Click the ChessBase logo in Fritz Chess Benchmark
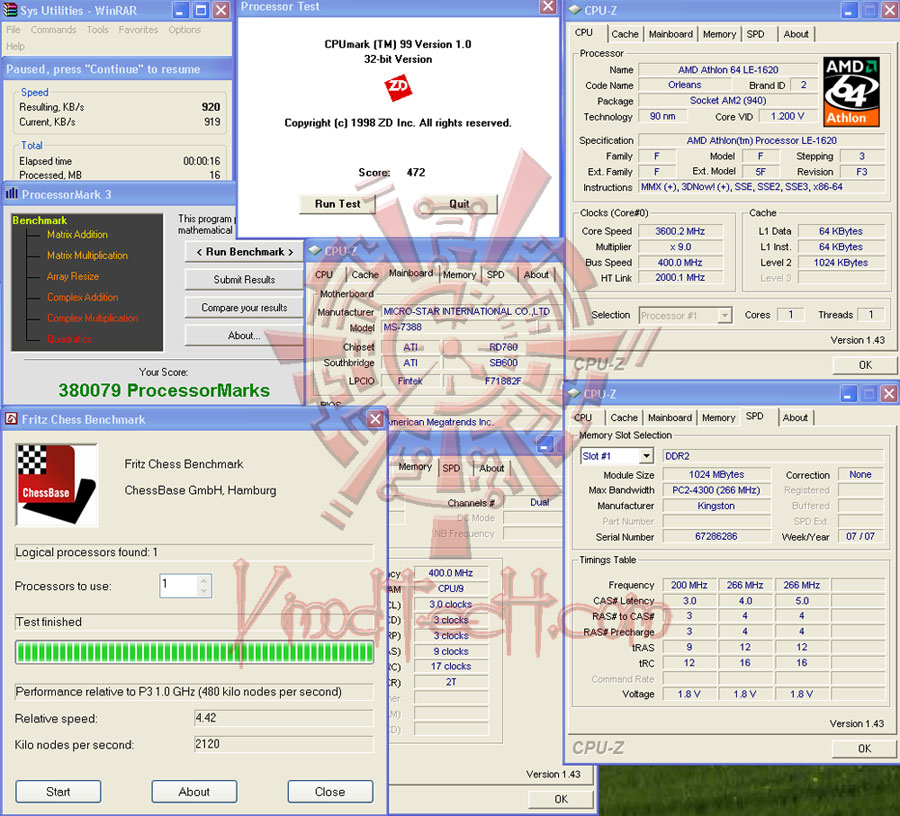This screenshot has width=900, height=816. (56, 484)
